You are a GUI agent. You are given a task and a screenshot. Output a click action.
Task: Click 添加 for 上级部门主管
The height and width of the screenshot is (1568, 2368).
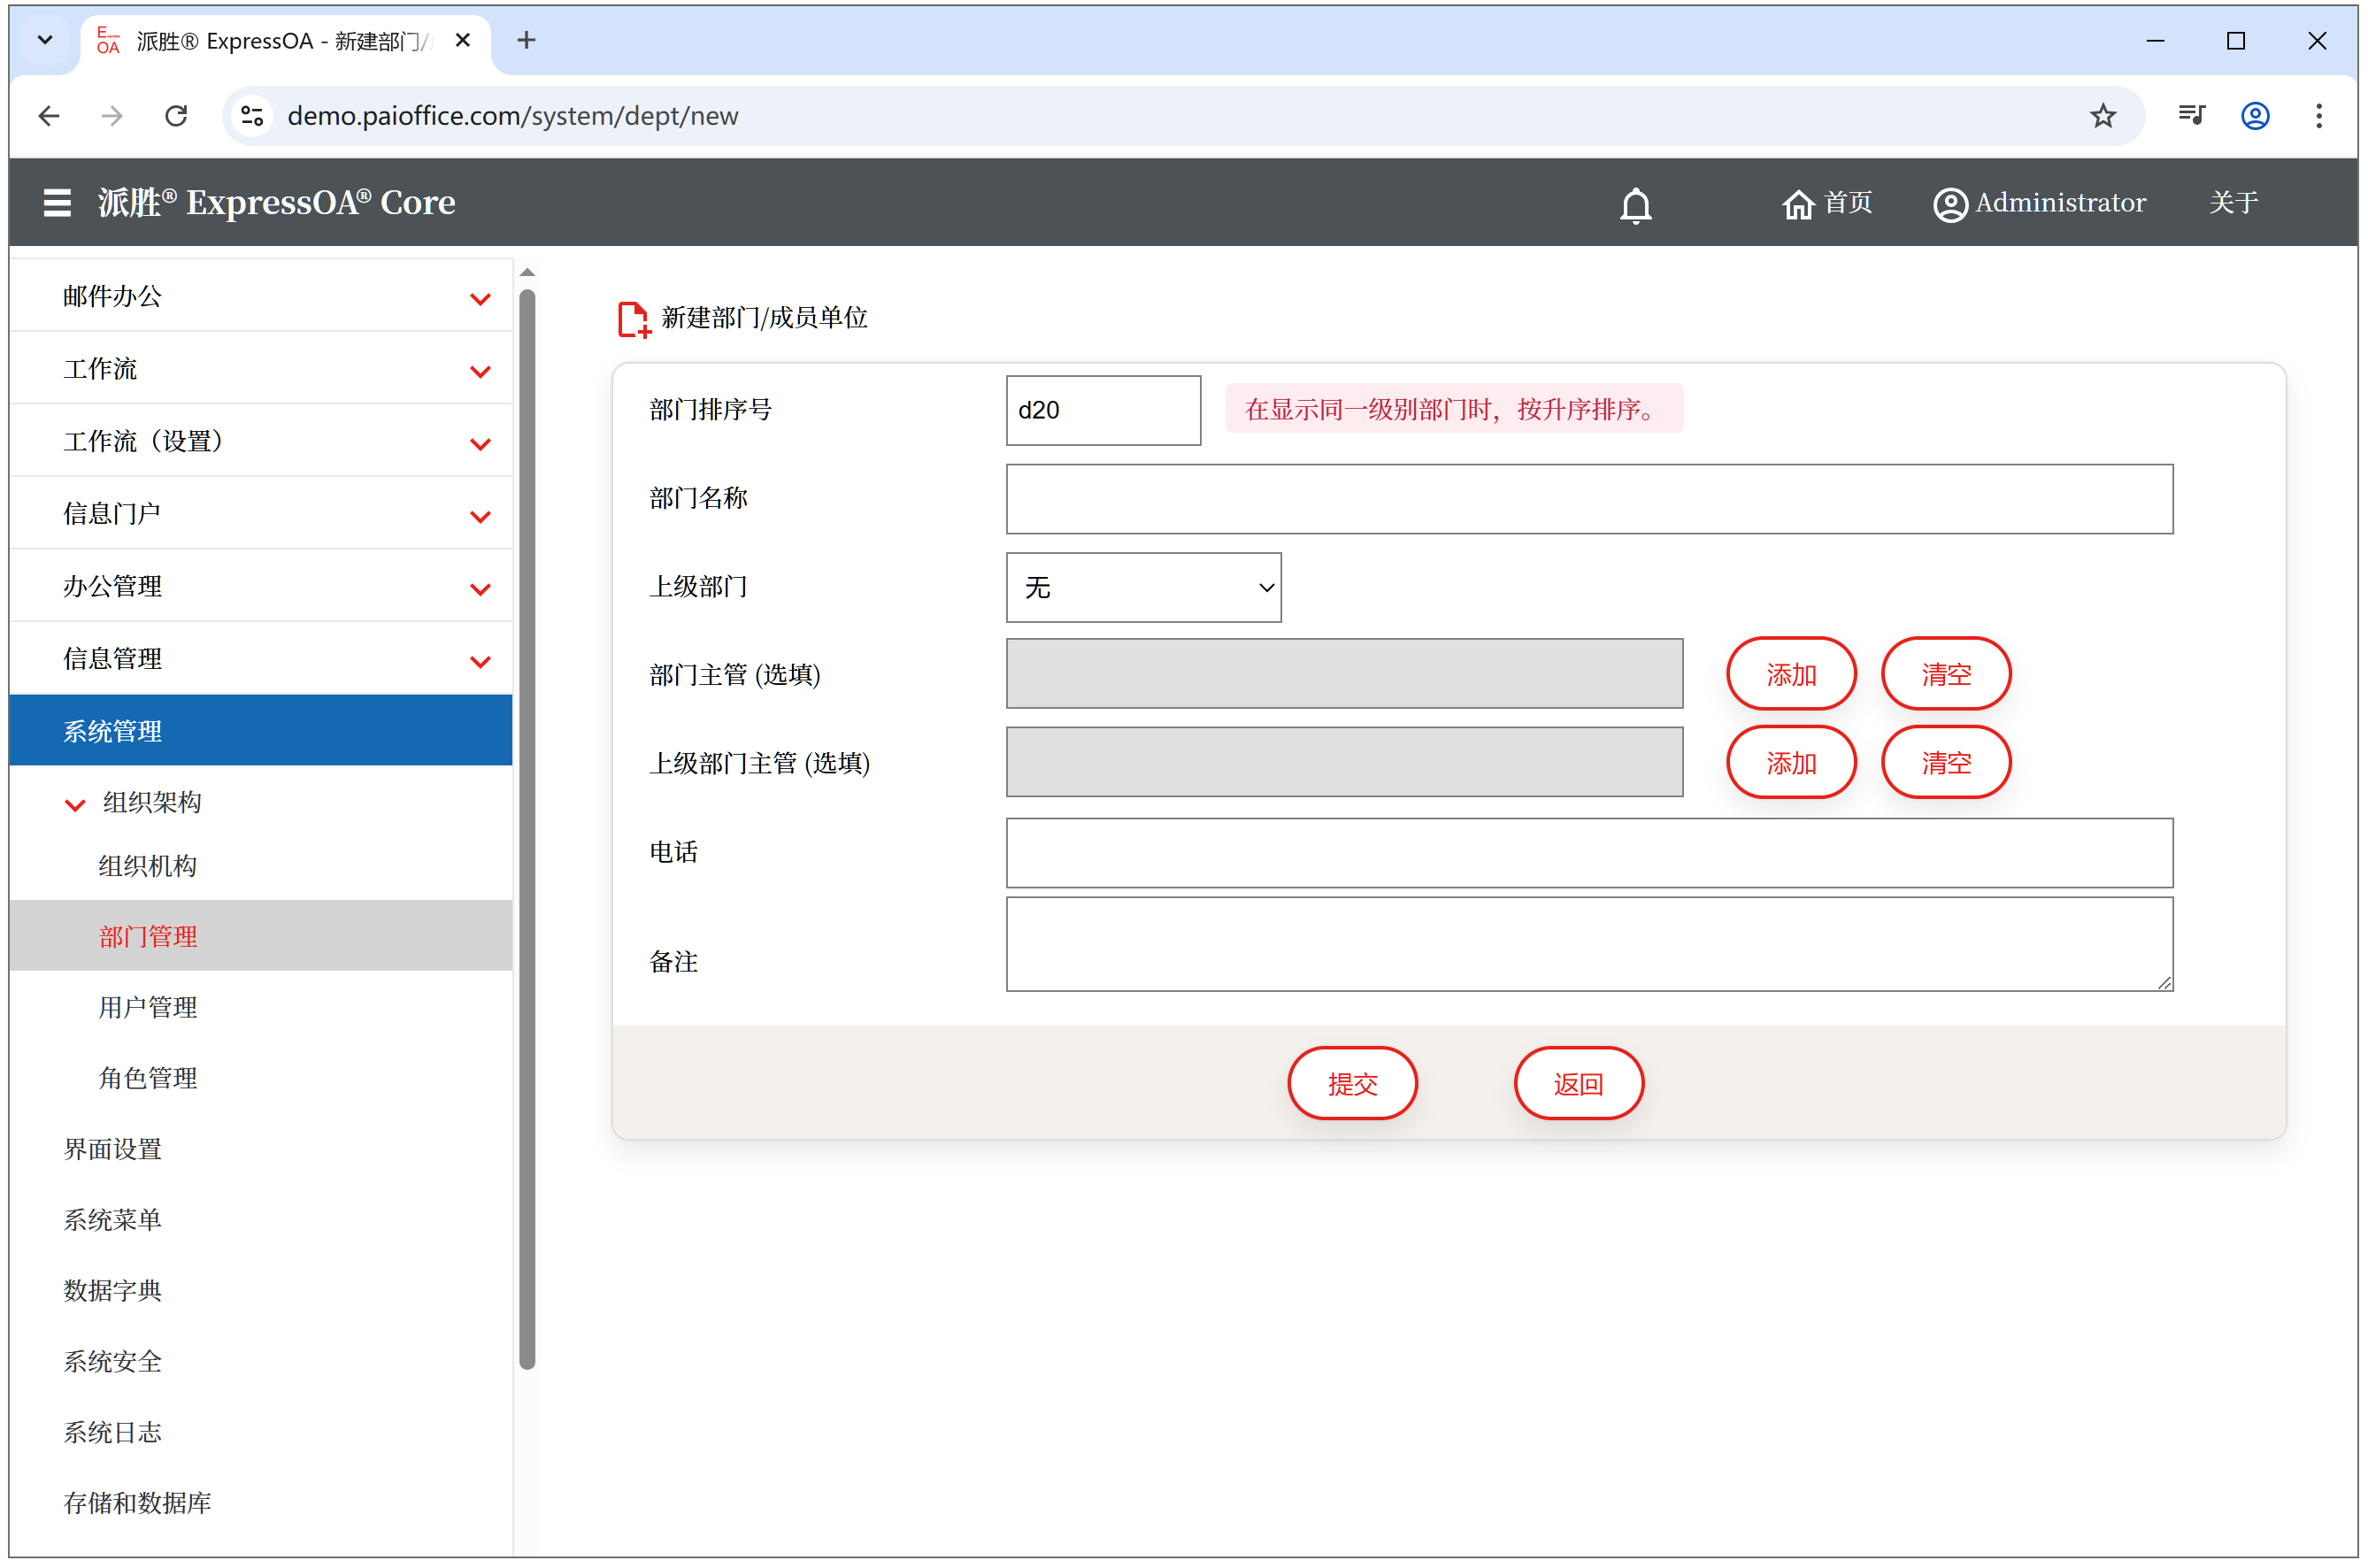point(1791,762)
